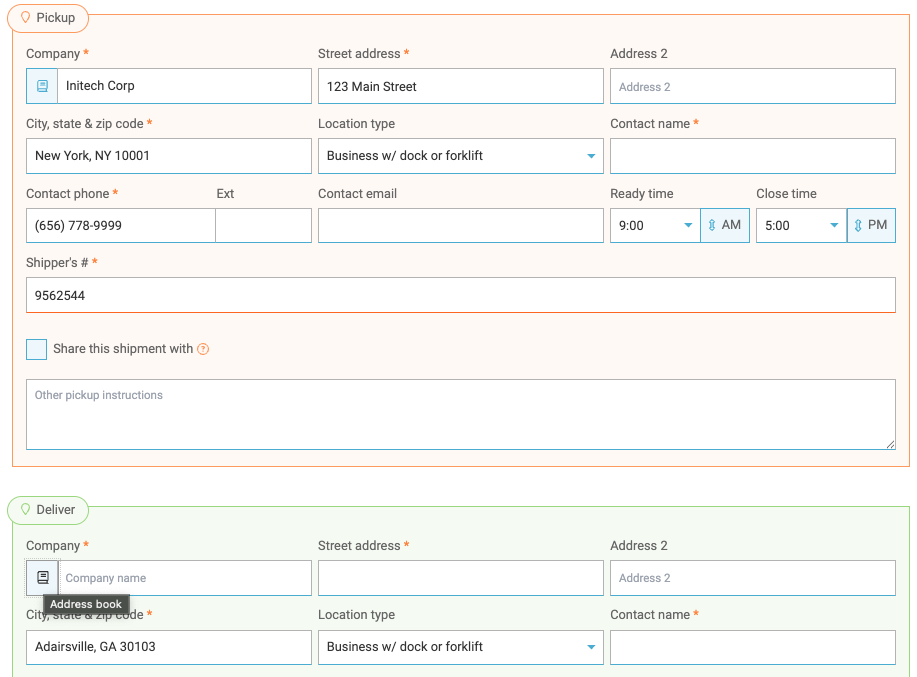Open the Pickup Location type dropdown
The height and width of the screenshot is (677, 917).
pyautogui.click(x=591, y=156)
